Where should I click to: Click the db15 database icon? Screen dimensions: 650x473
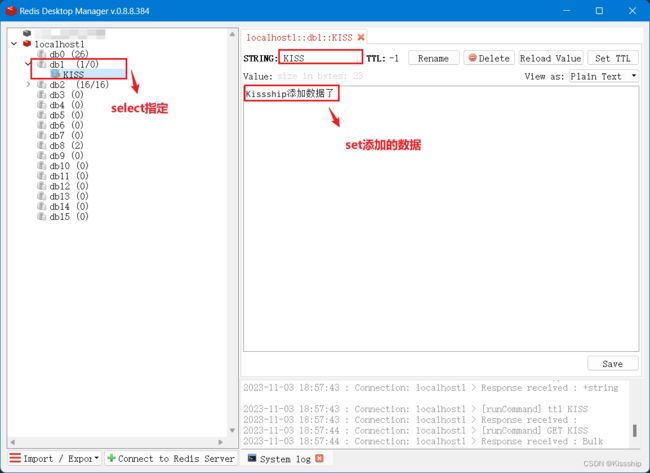coord(41,216)
